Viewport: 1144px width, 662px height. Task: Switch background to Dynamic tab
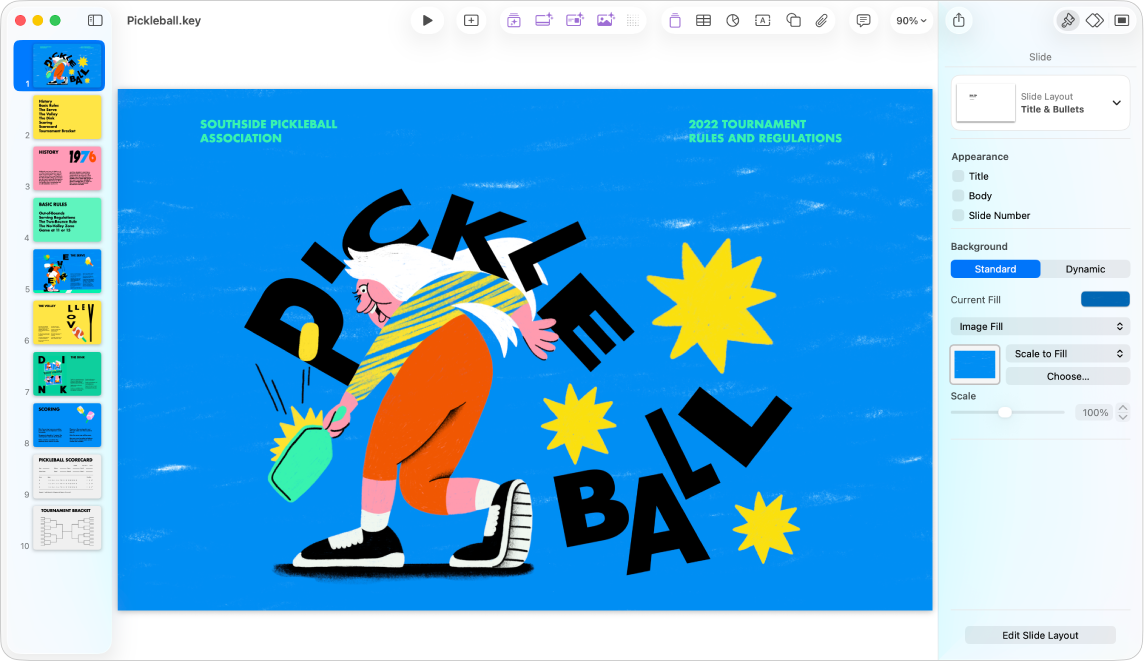pyautogui.click(x=1085, y=269)
